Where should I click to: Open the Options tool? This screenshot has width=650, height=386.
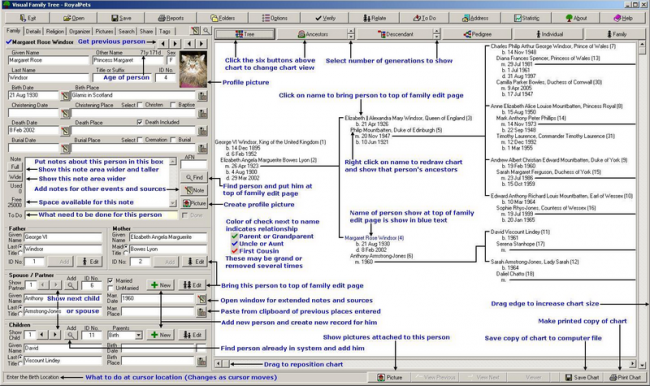pos(274,18)
